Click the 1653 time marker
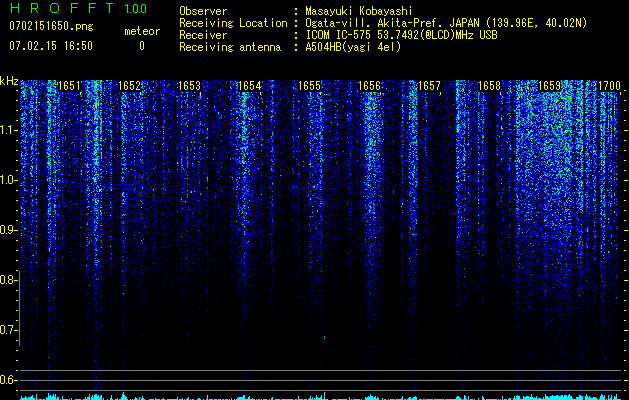Image resolution: width=629 pixels, height=400 pixels. (189, 86)
